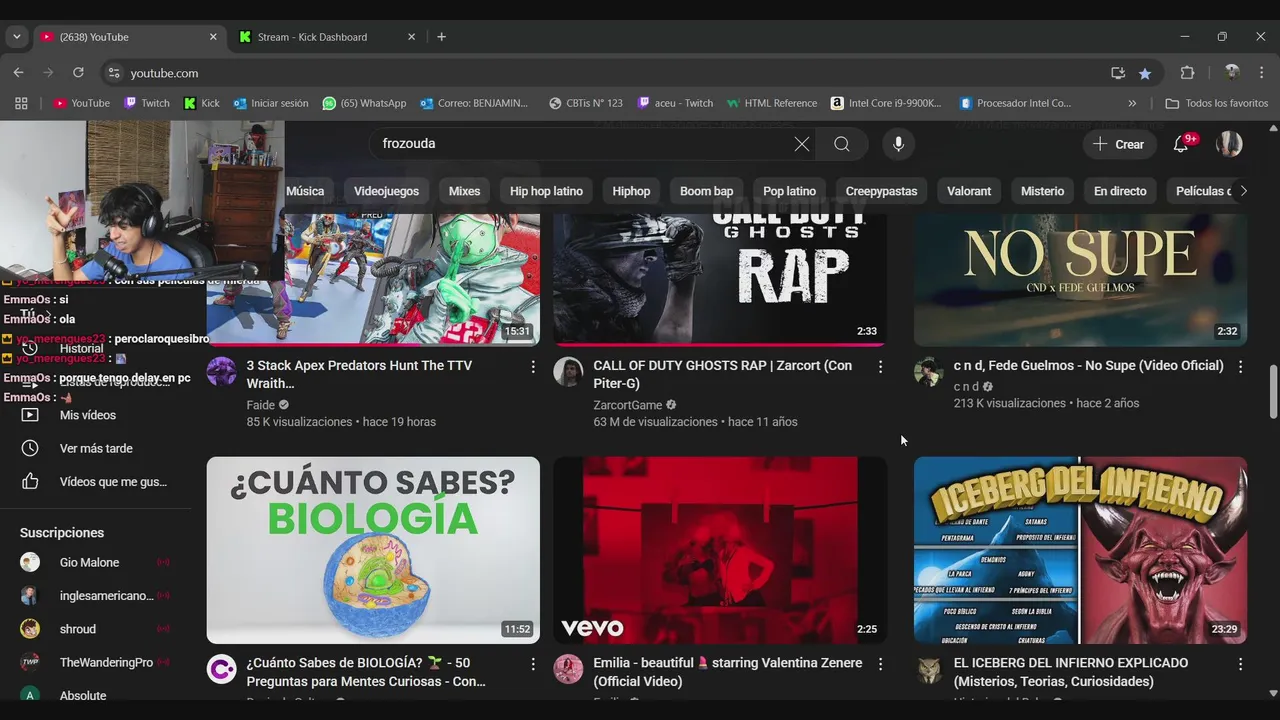The image size is (1280, 720).
Task: Open the YouTube bookmark
Action: pos(81,103)
